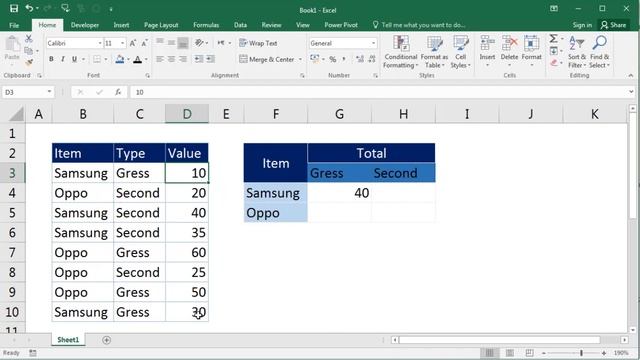Click the Cut scissors icon
The height and width of the screenshot is (360, 640).
coord(29,39)
